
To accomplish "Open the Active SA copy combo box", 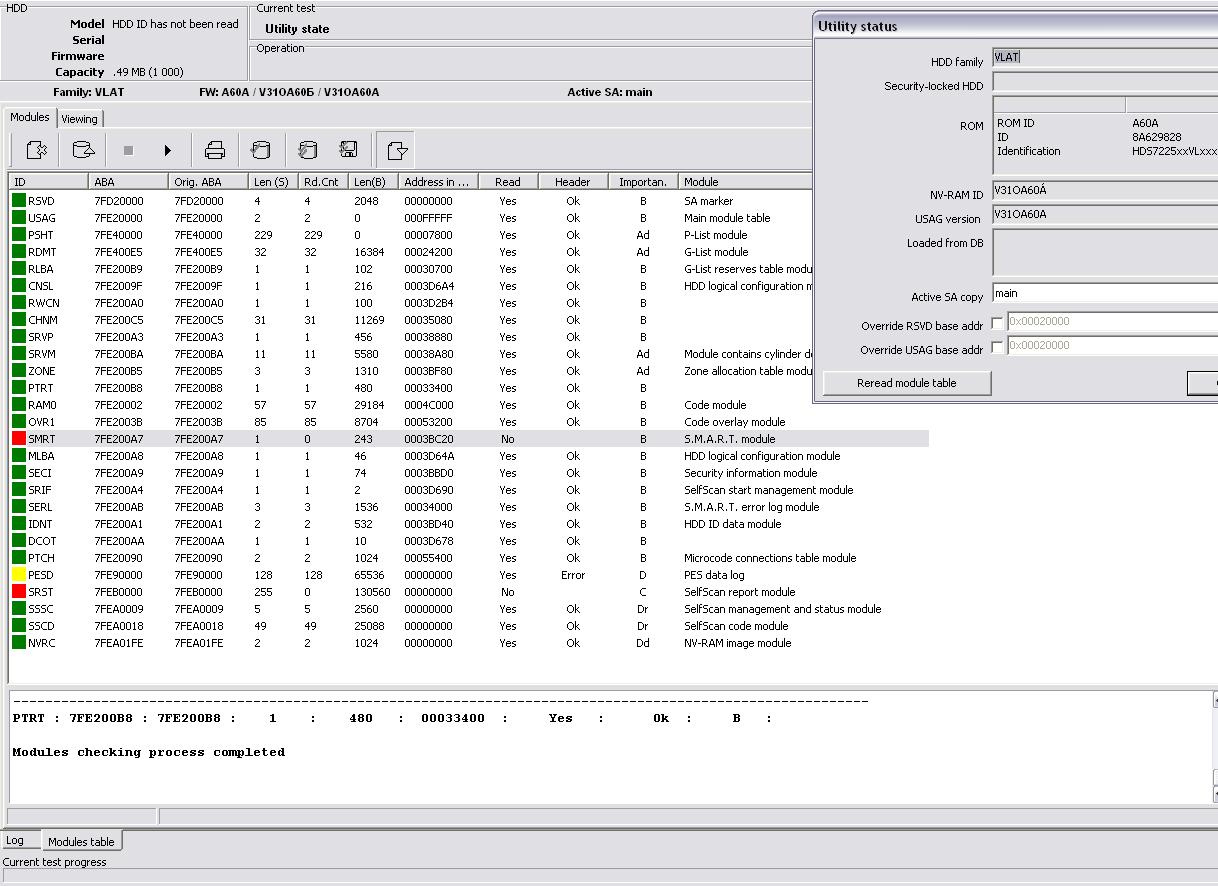I will pos(1105,294).
